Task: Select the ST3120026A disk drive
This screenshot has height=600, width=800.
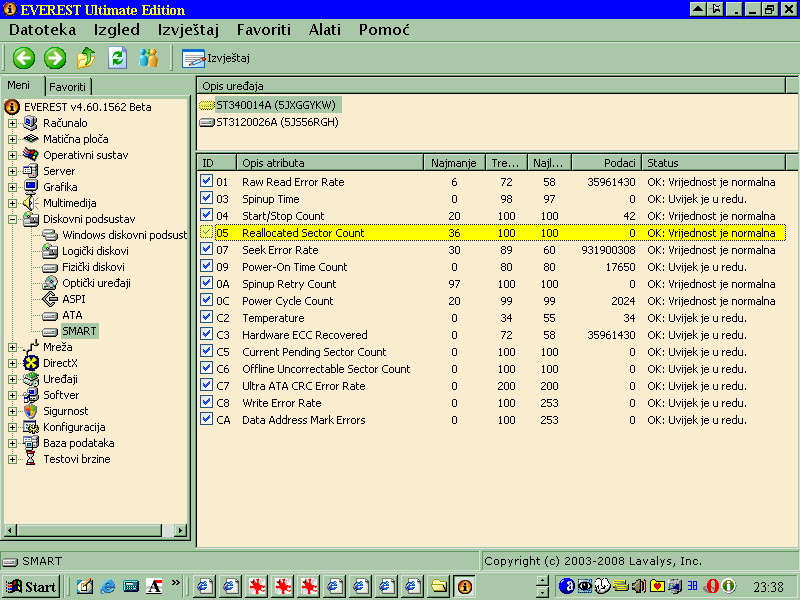Action: click(x=276, y=122)
